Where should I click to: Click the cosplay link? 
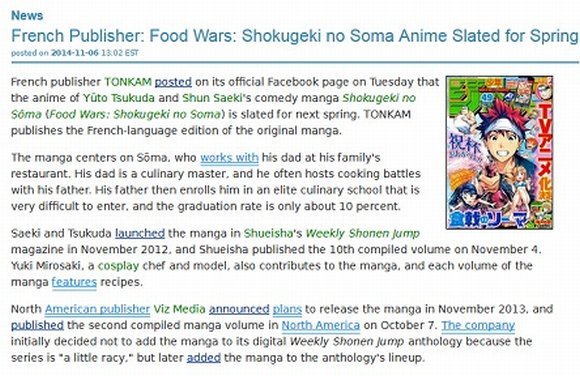click(118, 266)
